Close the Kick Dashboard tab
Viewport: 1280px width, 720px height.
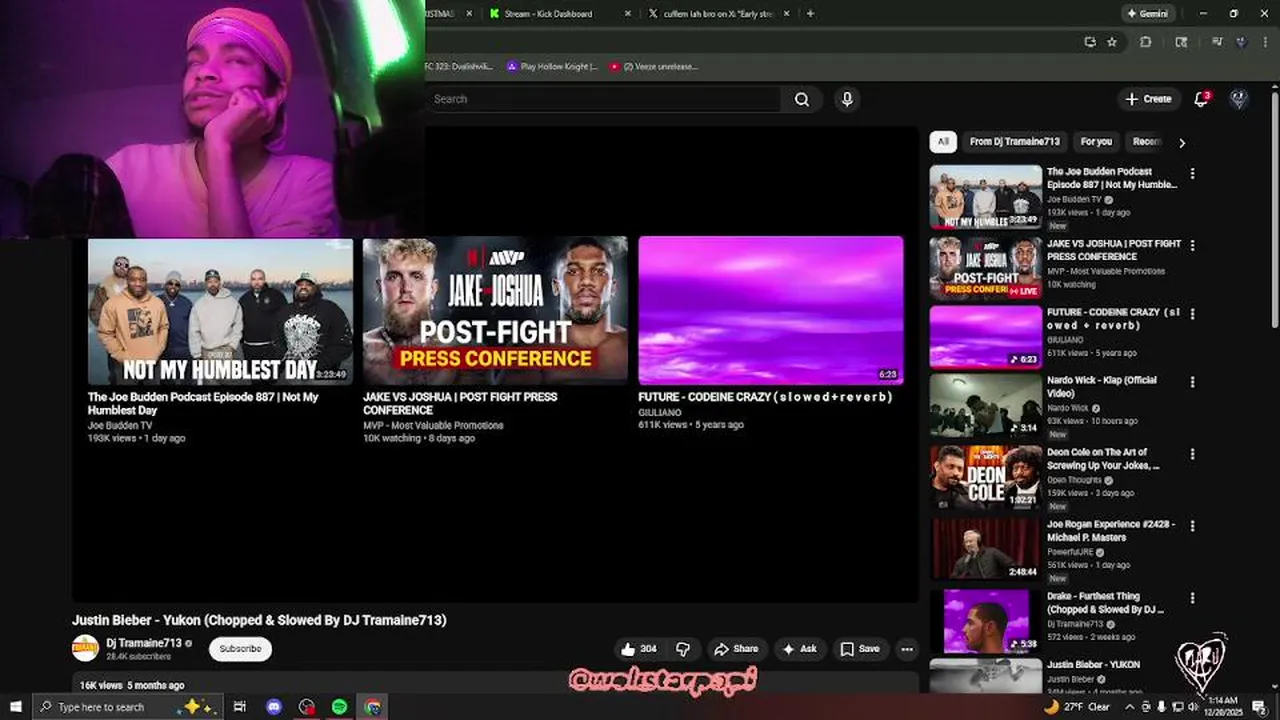pyautogui.click(x=628, y=13)
